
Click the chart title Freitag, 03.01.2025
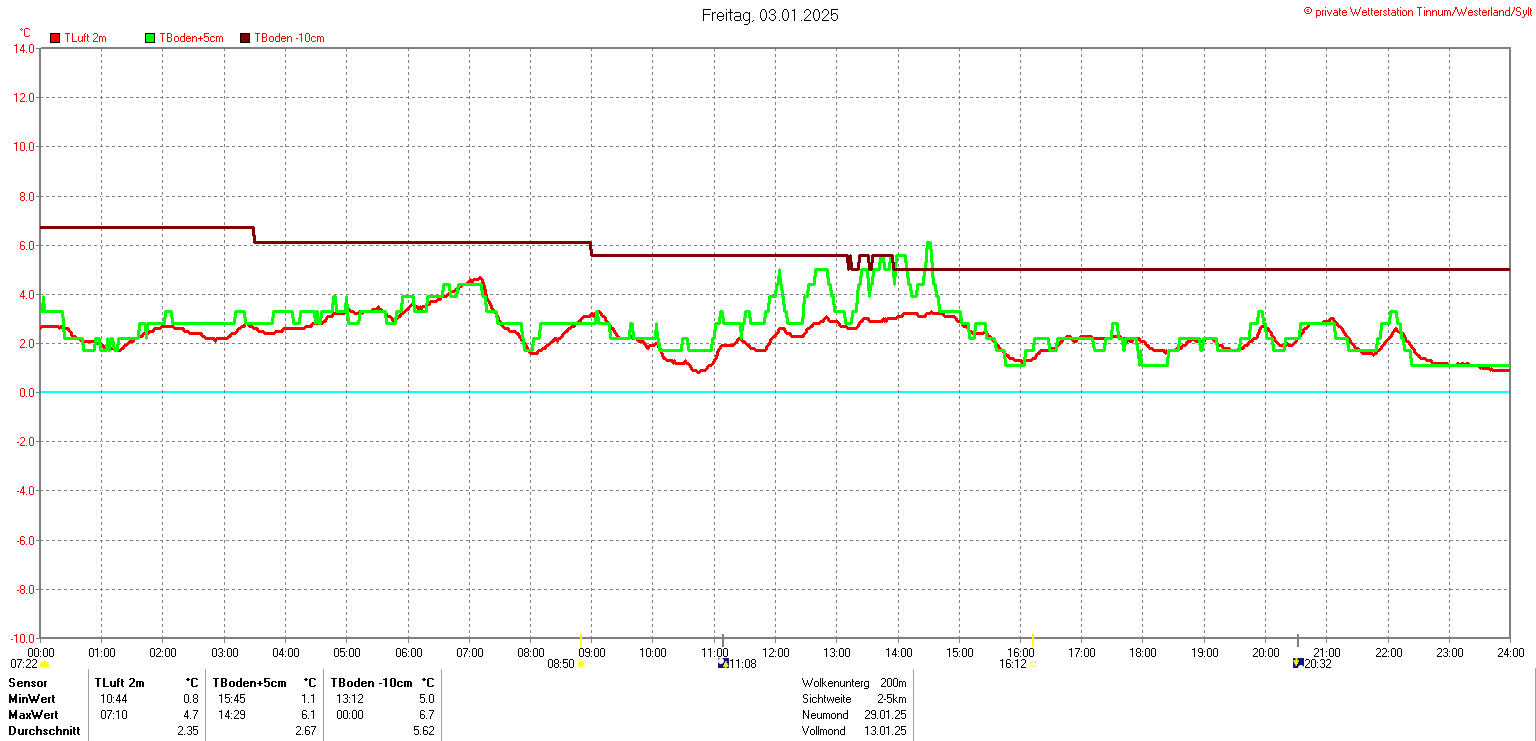(x=769, y=15)
